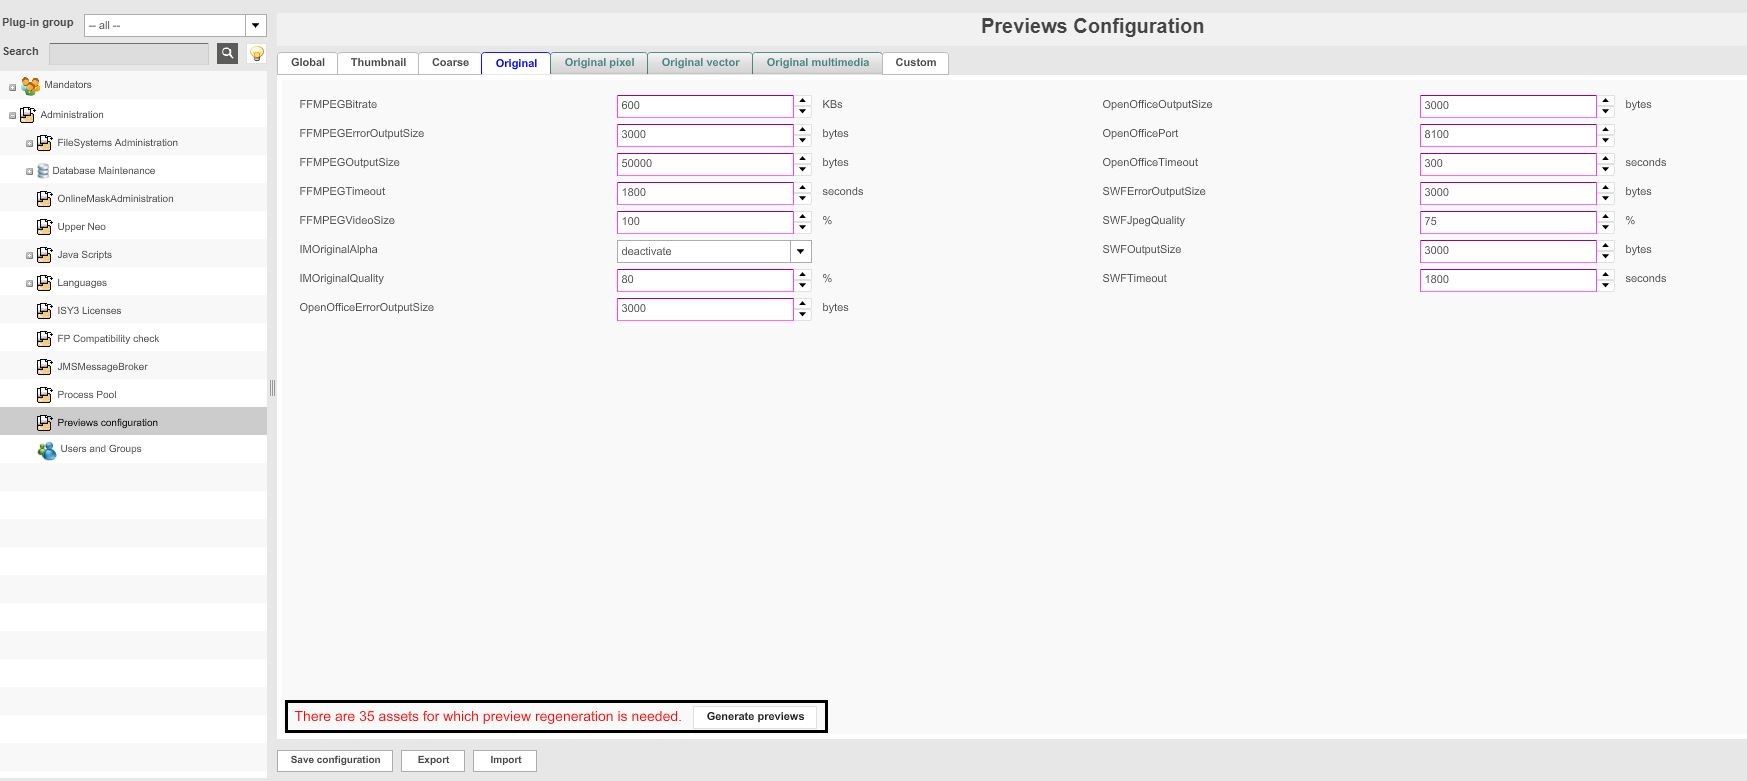Viewport: 1747px width, 781px height.
Task: Click the OpenOfficeErrorOutputSize value field
Action: [705, 309]
